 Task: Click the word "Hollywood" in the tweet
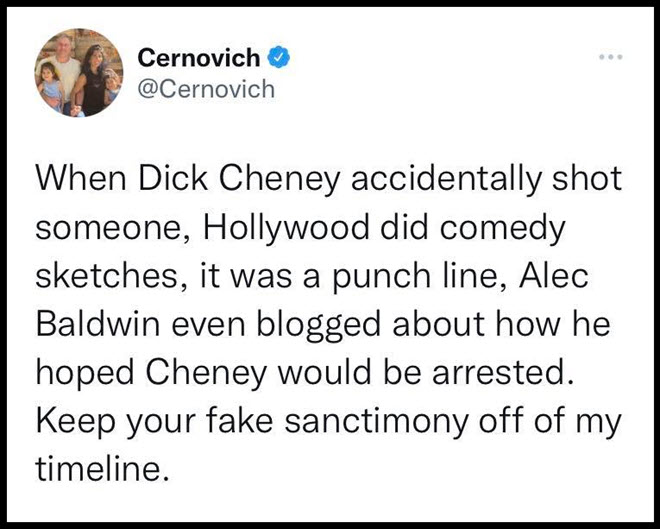pyautogui.click(x=286, y=228)
